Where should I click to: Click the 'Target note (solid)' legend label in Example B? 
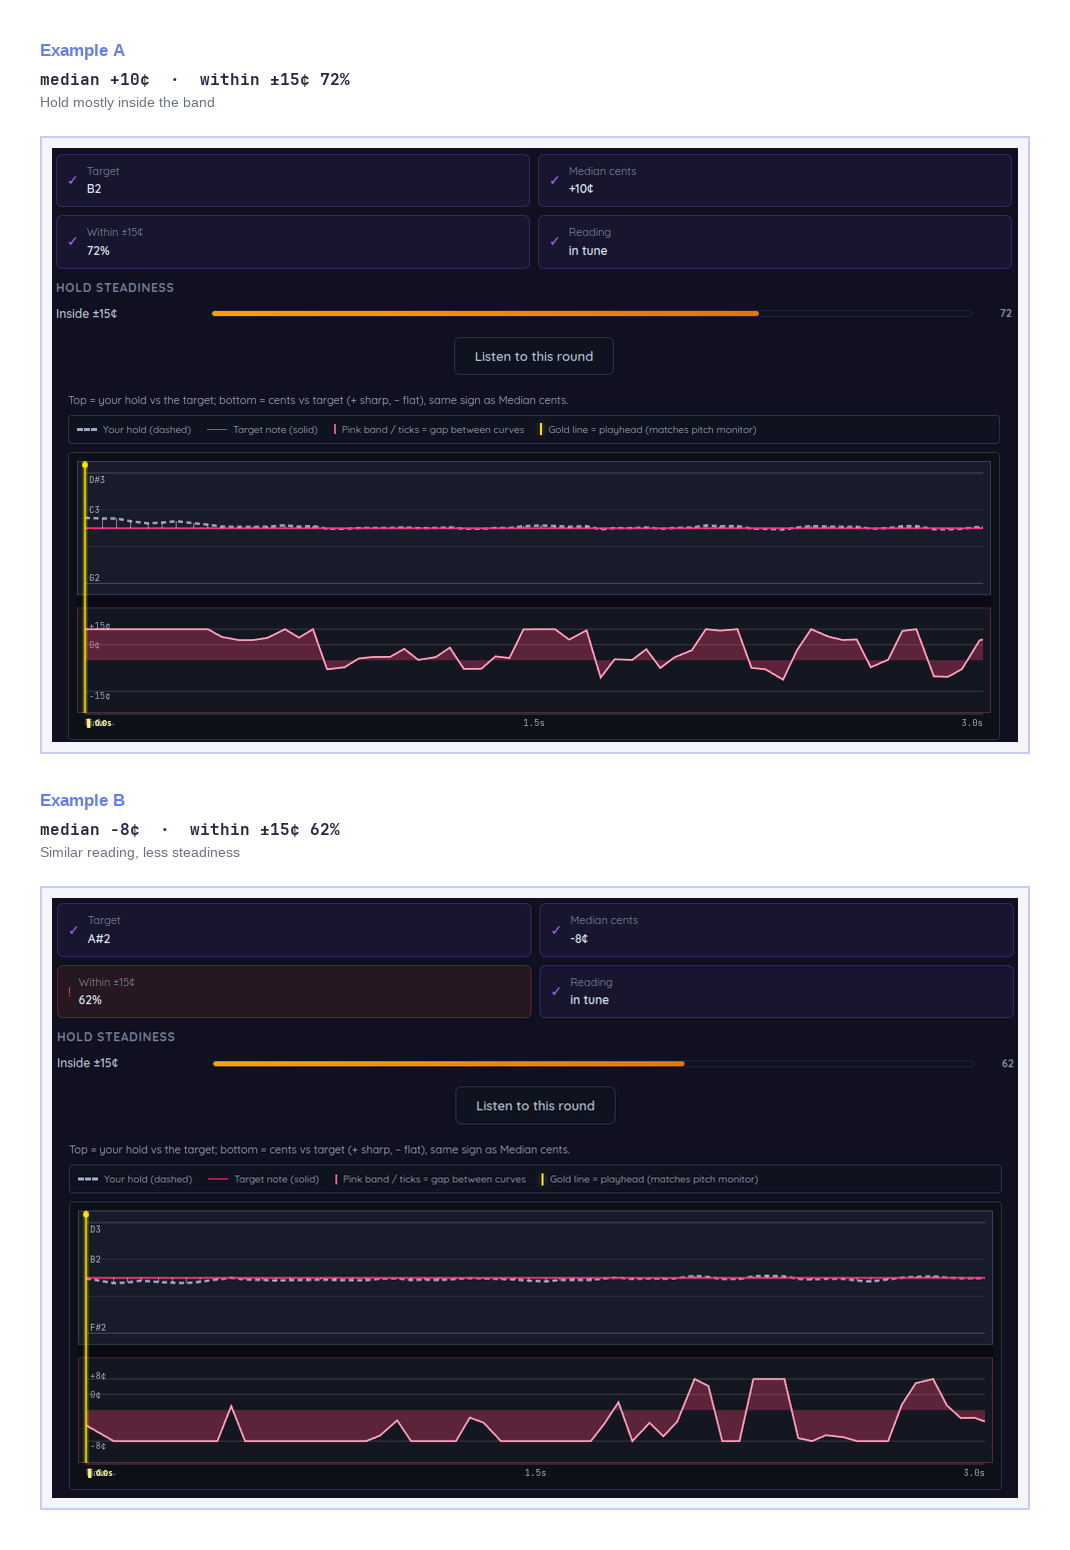point(276,1179)
